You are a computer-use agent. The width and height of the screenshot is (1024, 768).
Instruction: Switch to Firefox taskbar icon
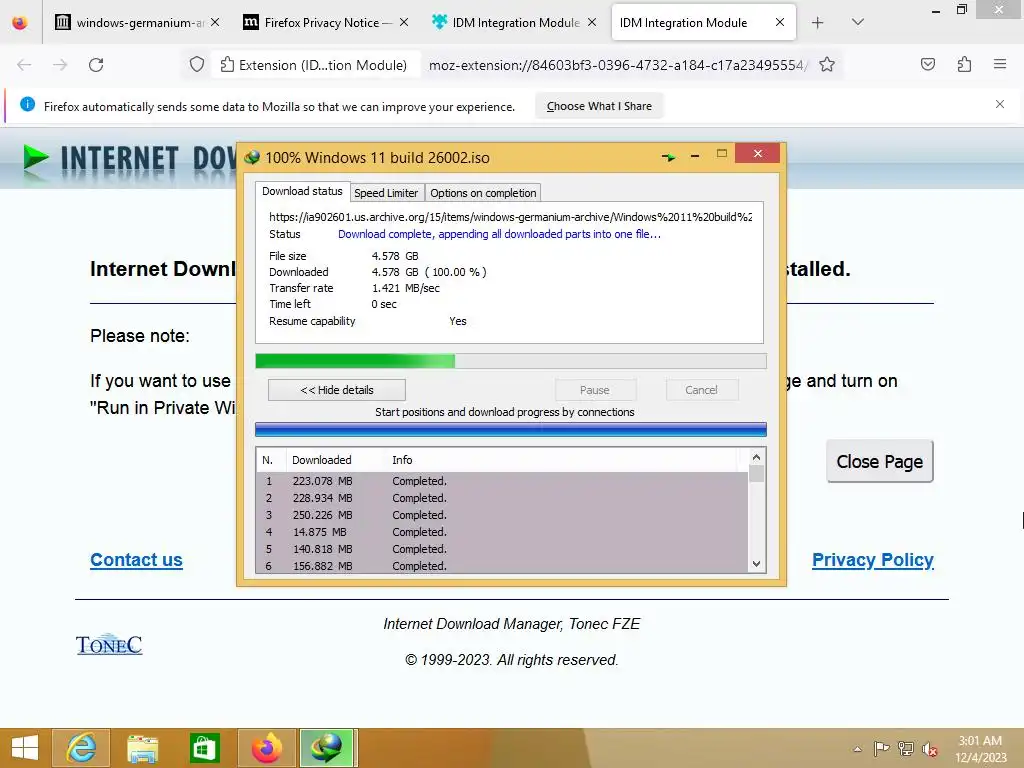pyautogui.click(x=266, y=748)
